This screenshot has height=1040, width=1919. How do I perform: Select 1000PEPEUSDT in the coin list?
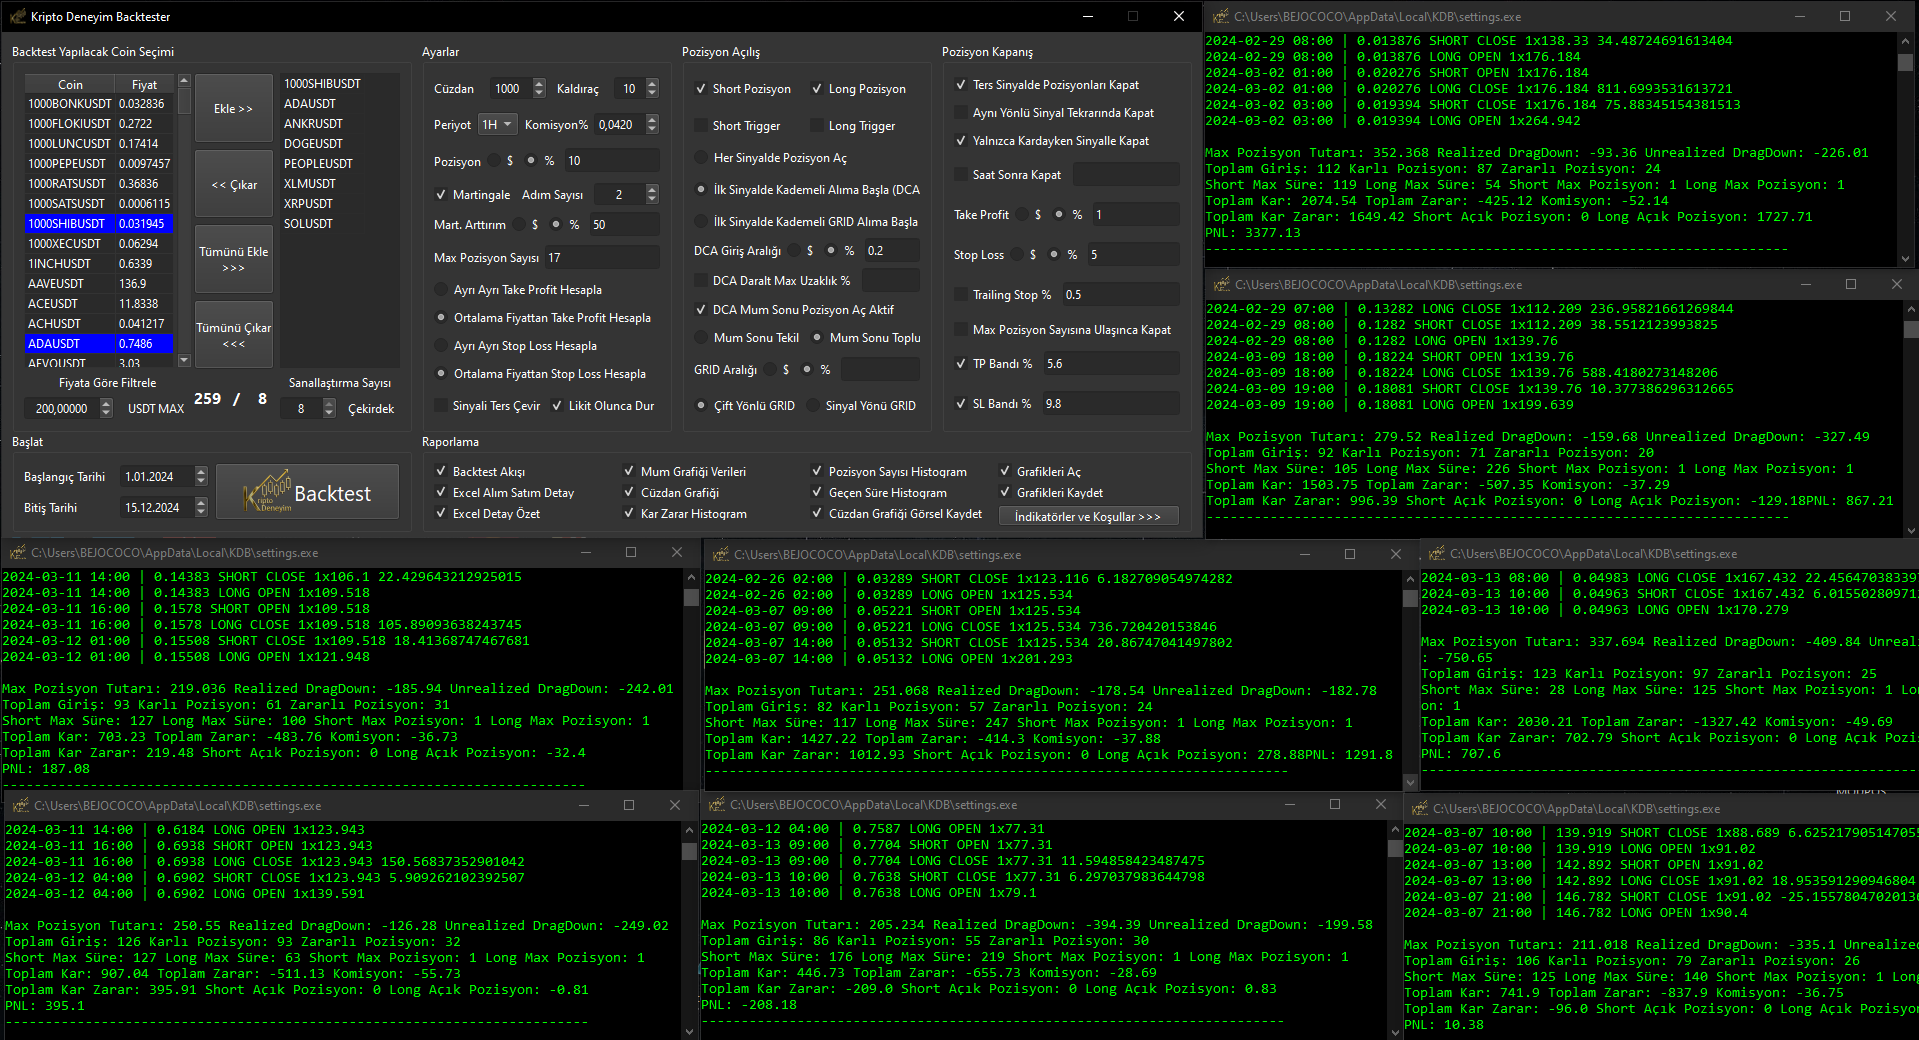point(67,164)
